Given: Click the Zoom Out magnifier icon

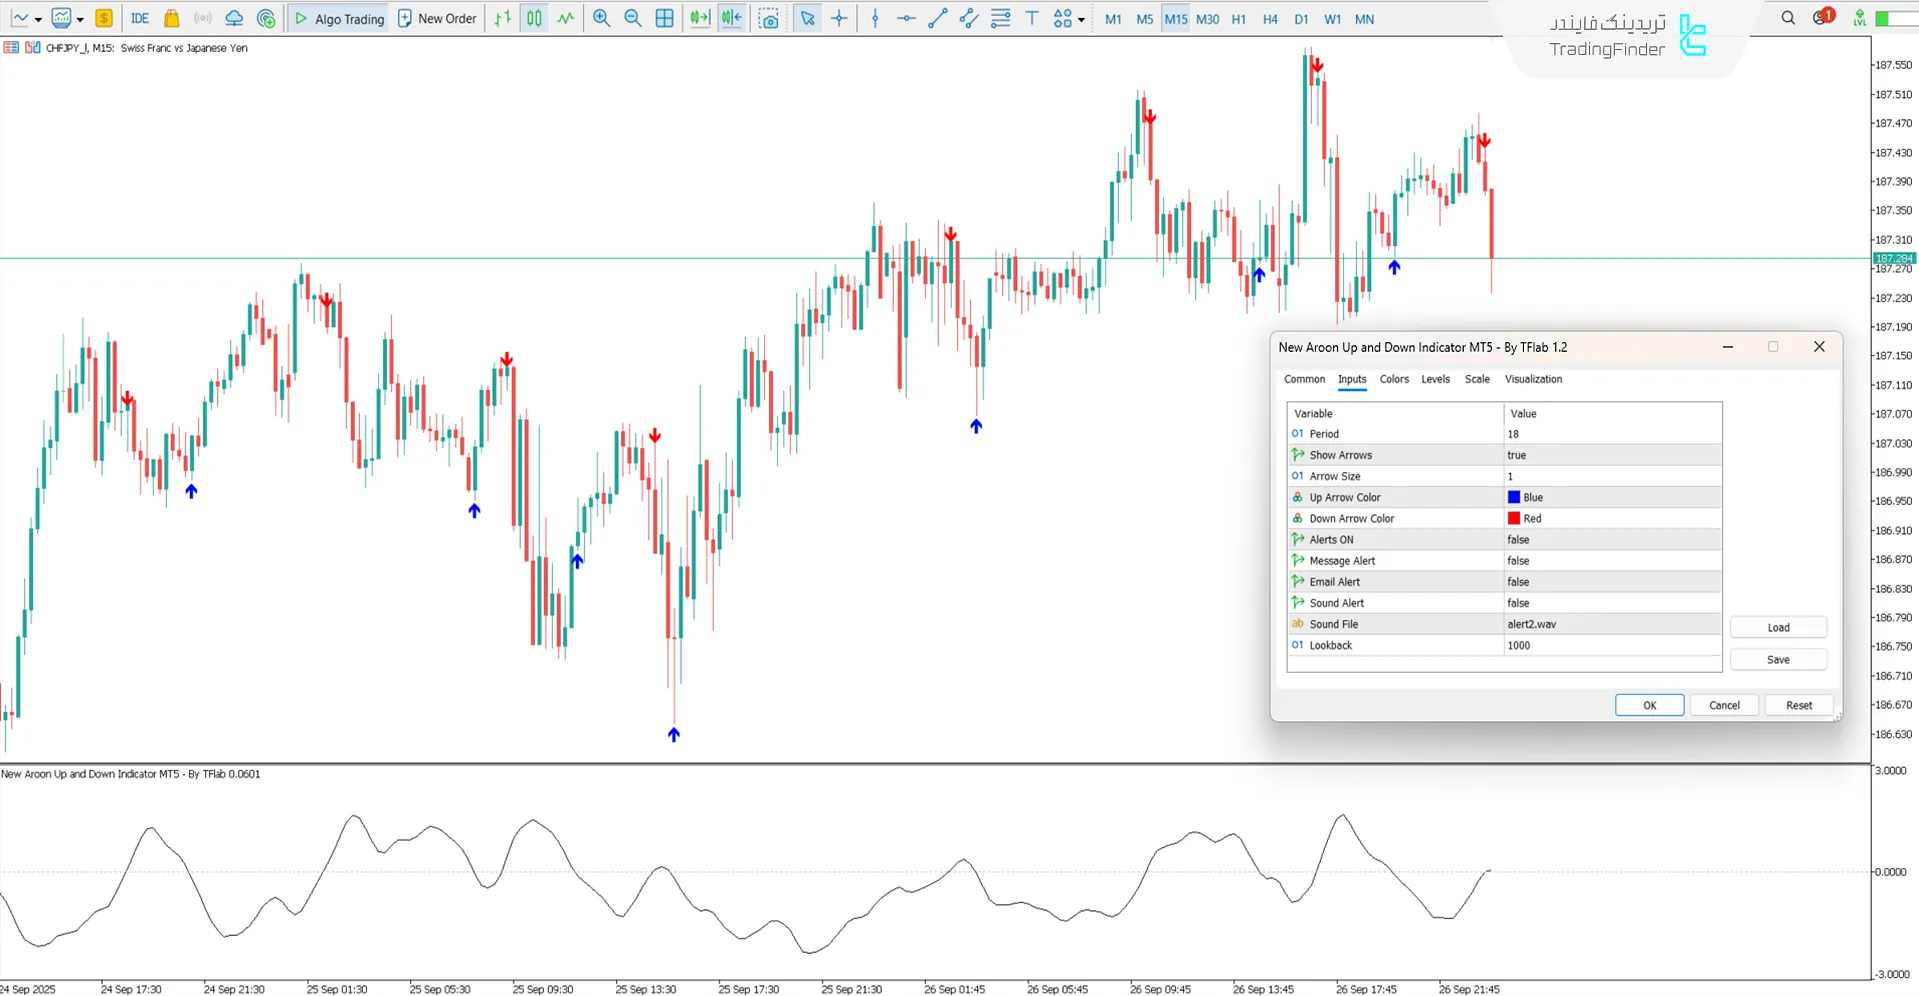Looking at the screenshot, I should [x=633, y=18].
